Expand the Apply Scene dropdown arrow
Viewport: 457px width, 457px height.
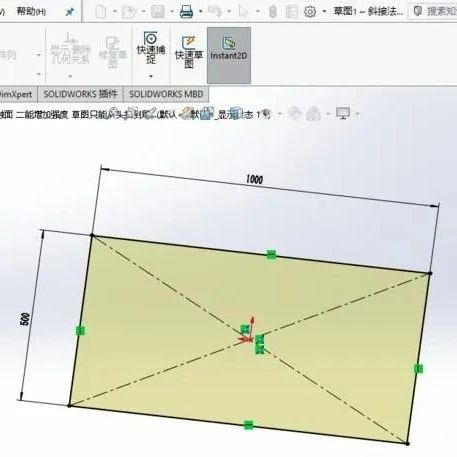click(328, 114)
